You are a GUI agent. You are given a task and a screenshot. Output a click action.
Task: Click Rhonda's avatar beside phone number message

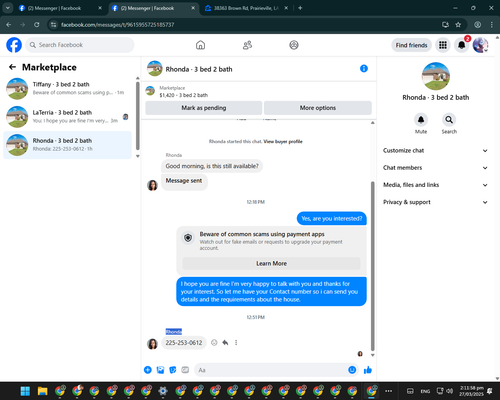(x=152, y=344)
